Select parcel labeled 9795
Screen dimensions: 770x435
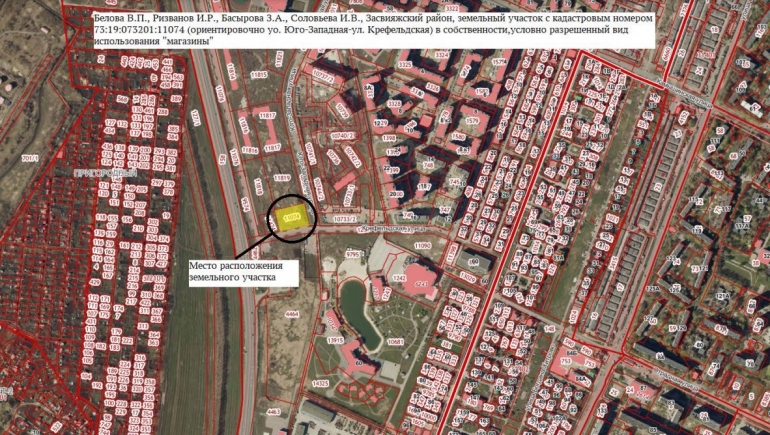(352, 255)
